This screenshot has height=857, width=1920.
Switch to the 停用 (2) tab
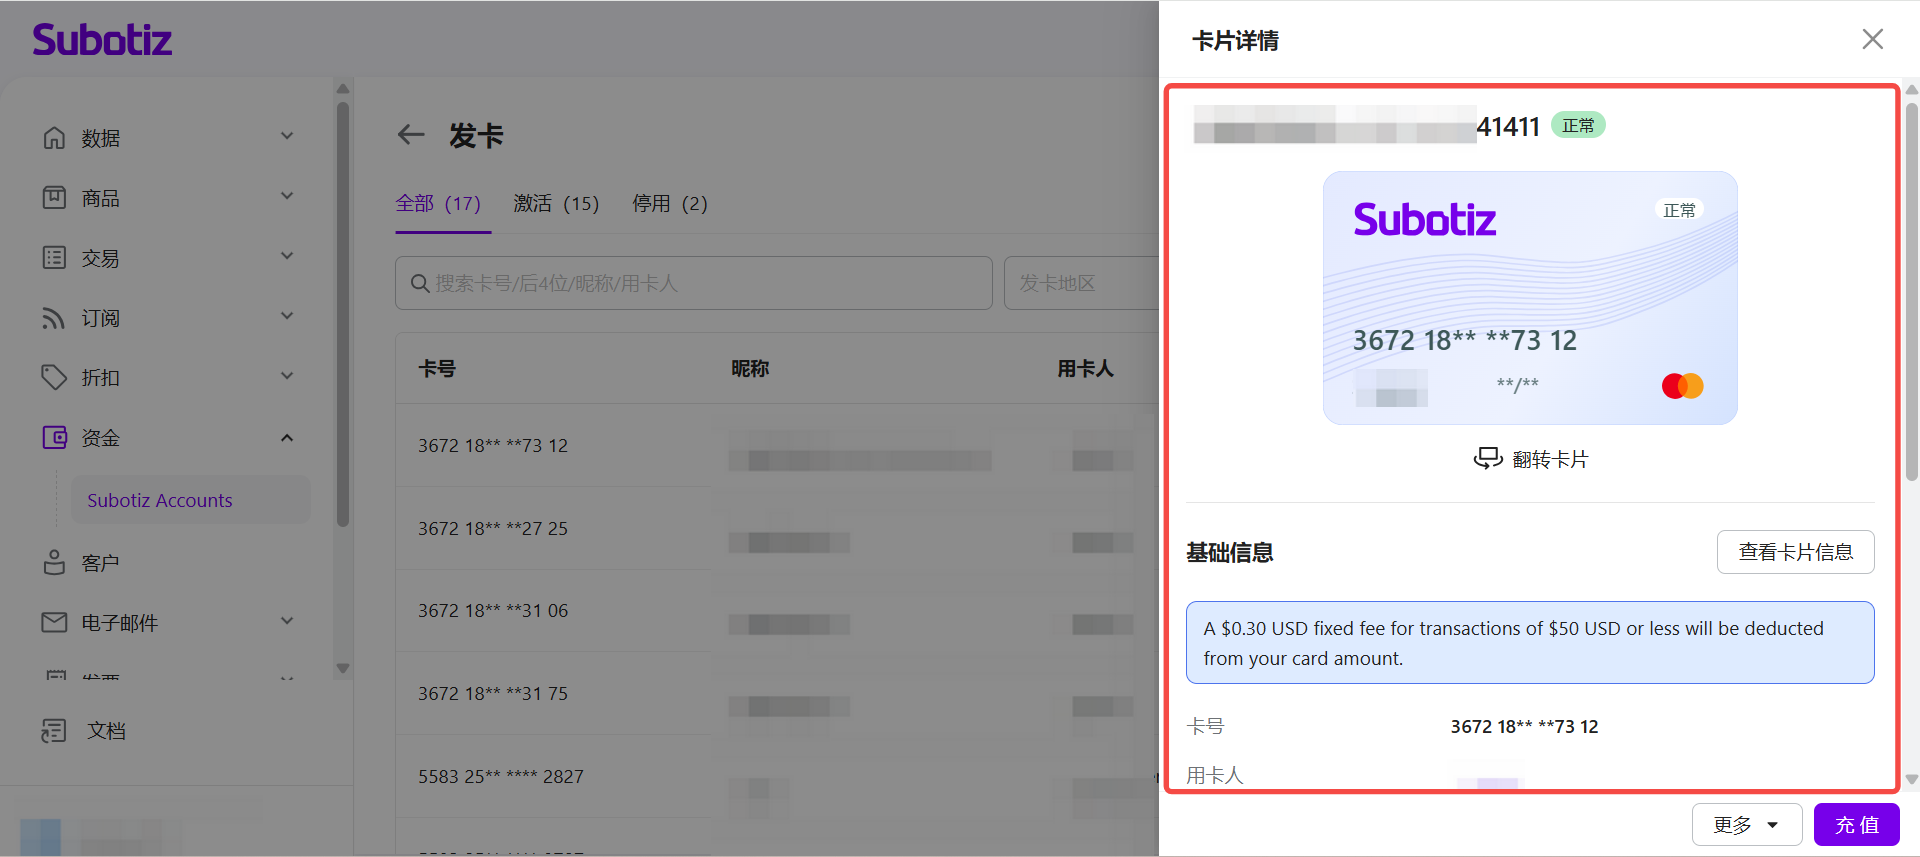(670, 204)
